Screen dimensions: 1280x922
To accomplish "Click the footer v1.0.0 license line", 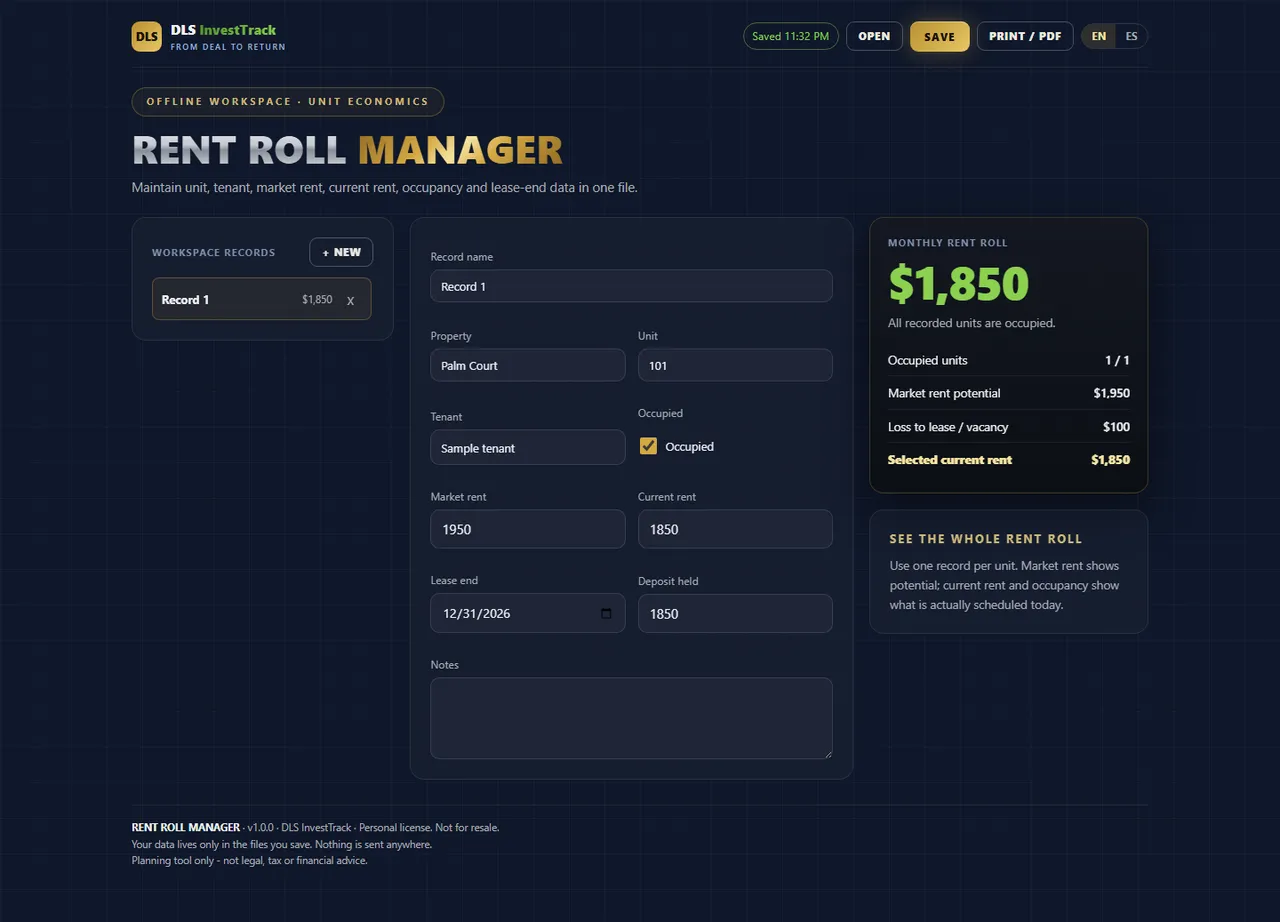I will pyautogui.click(x=316, y=827).
